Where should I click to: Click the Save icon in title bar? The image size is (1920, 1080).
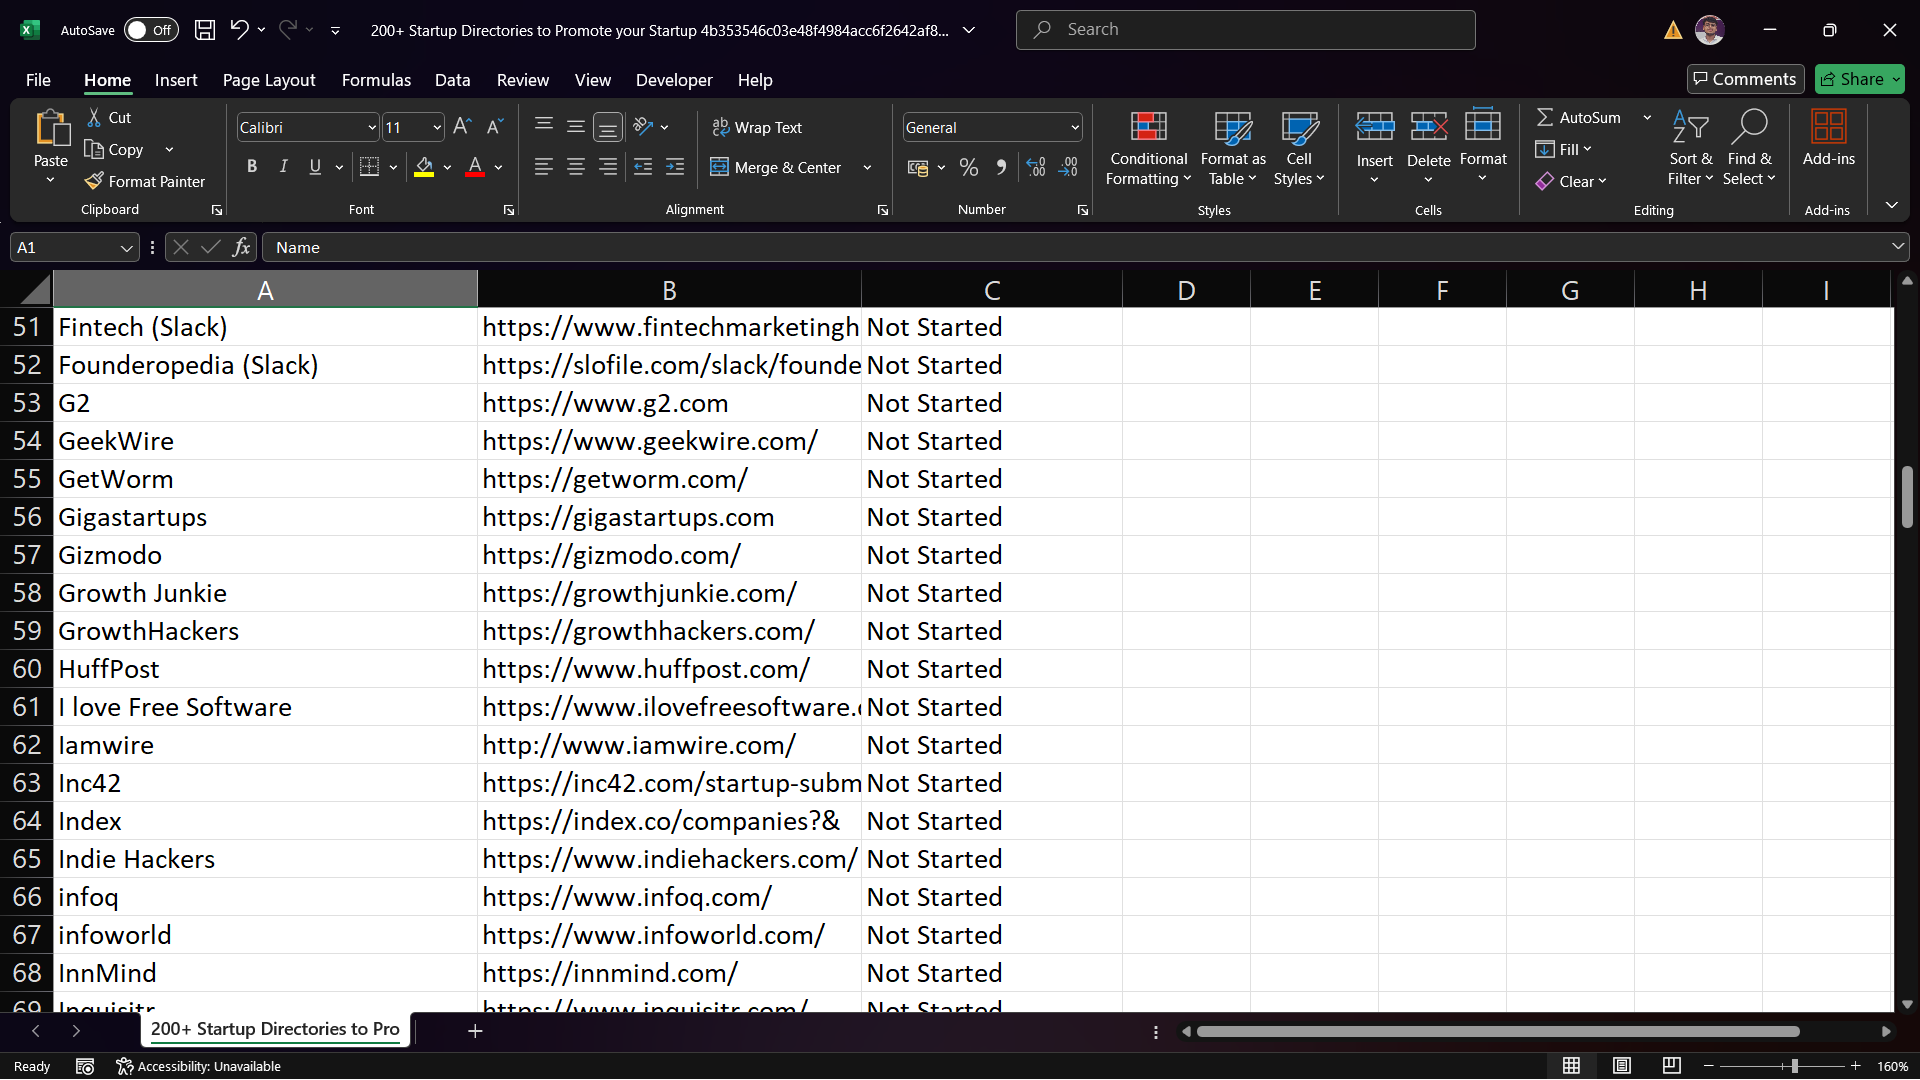[204, 30]
